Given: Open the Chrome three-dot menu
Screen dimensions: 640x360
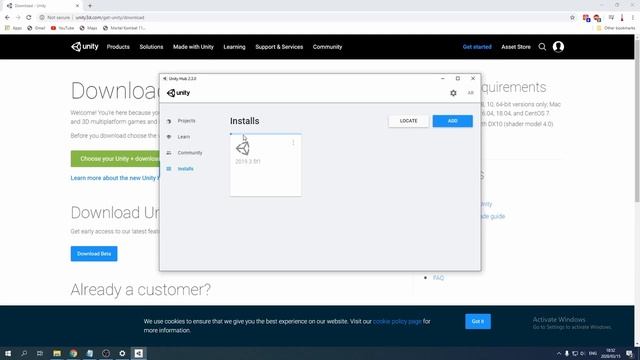Looking at the screenshot, I should click(633, 18).
